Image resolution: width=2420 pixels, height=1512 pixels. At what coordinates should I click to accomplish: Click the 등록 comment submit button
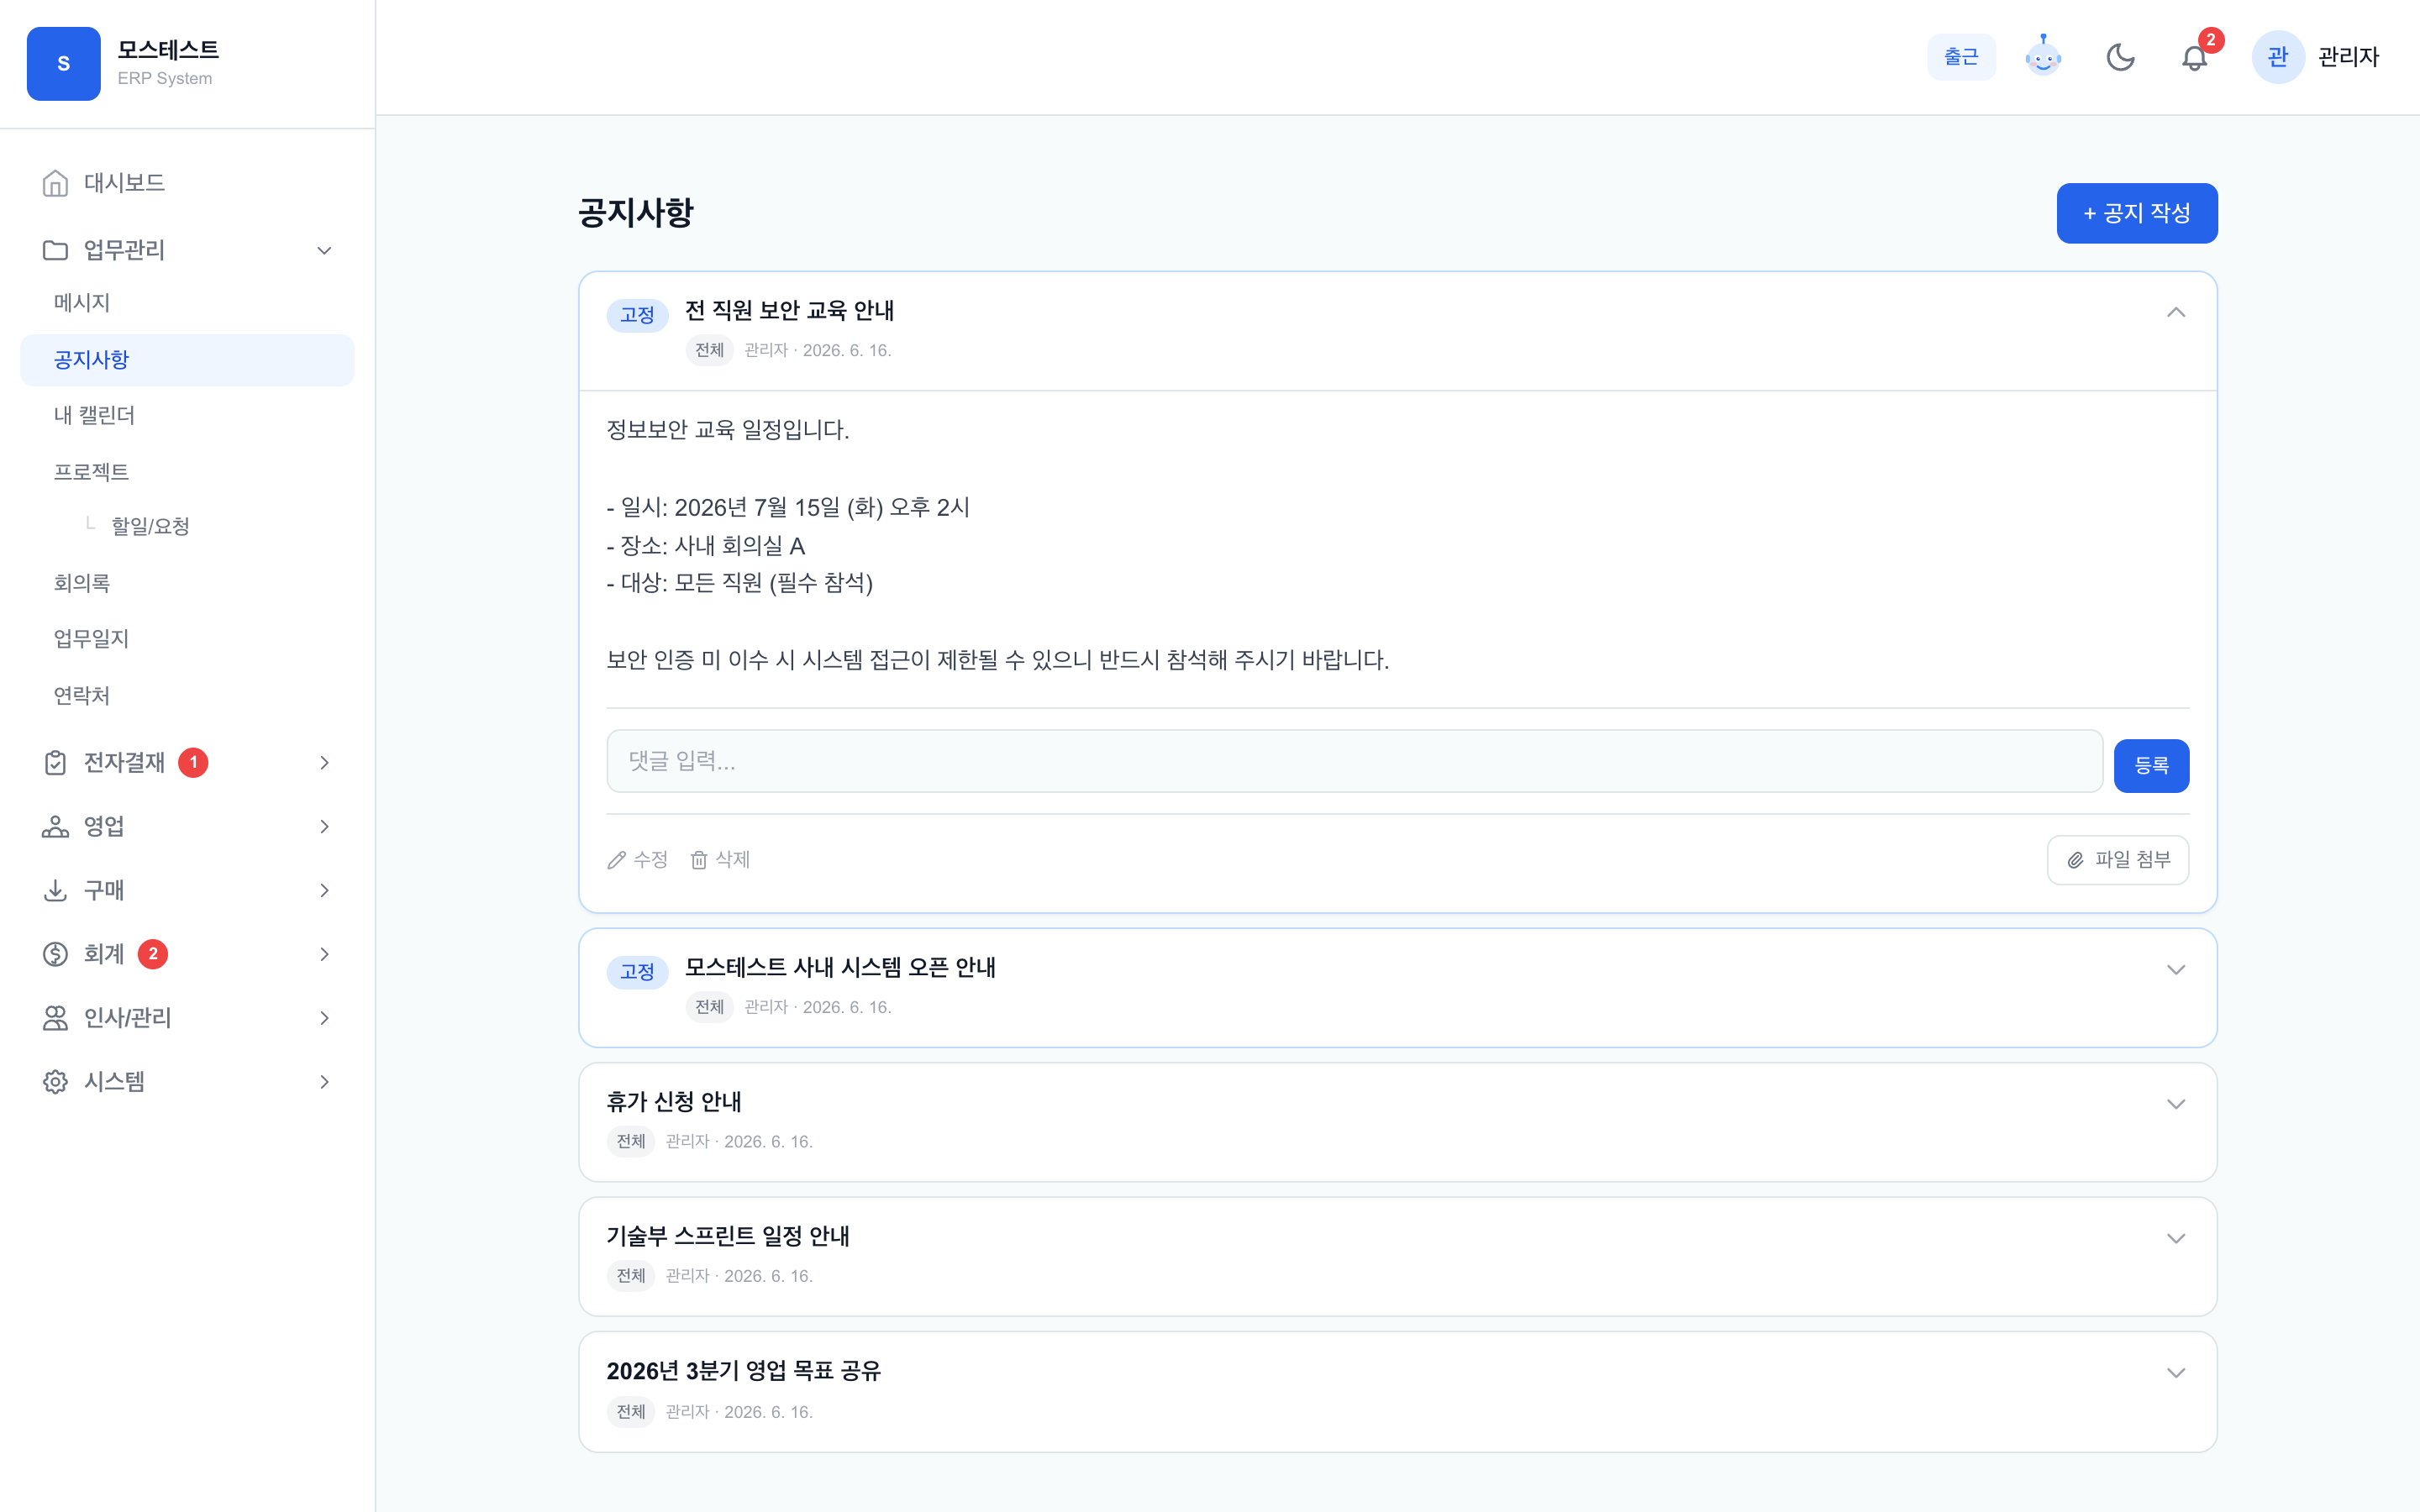(x=2151, y=766)
